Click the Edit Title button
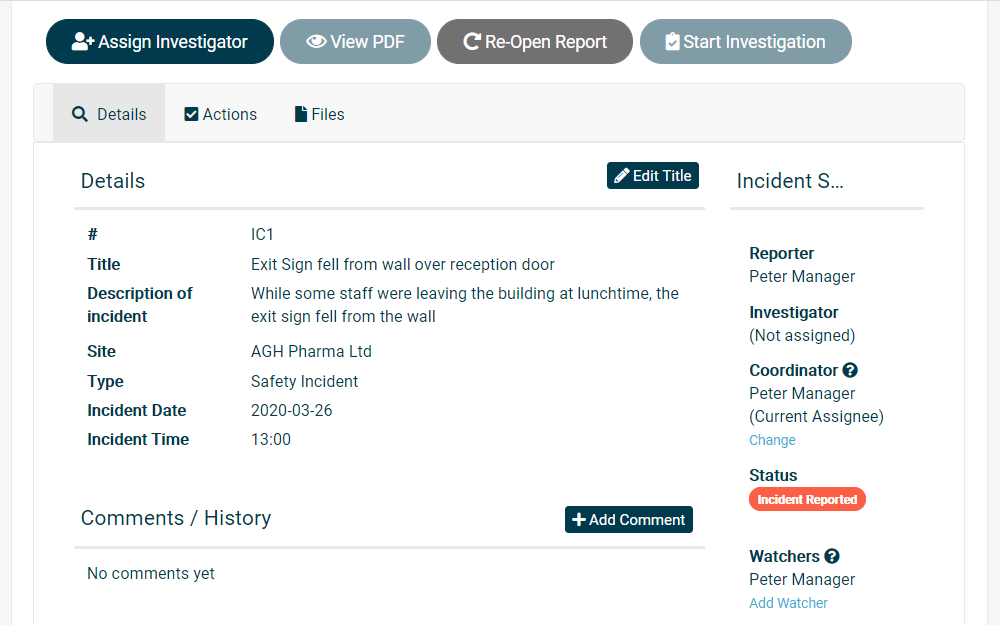The width and height of the screenshot is (1000, 625). coord(652,175)
